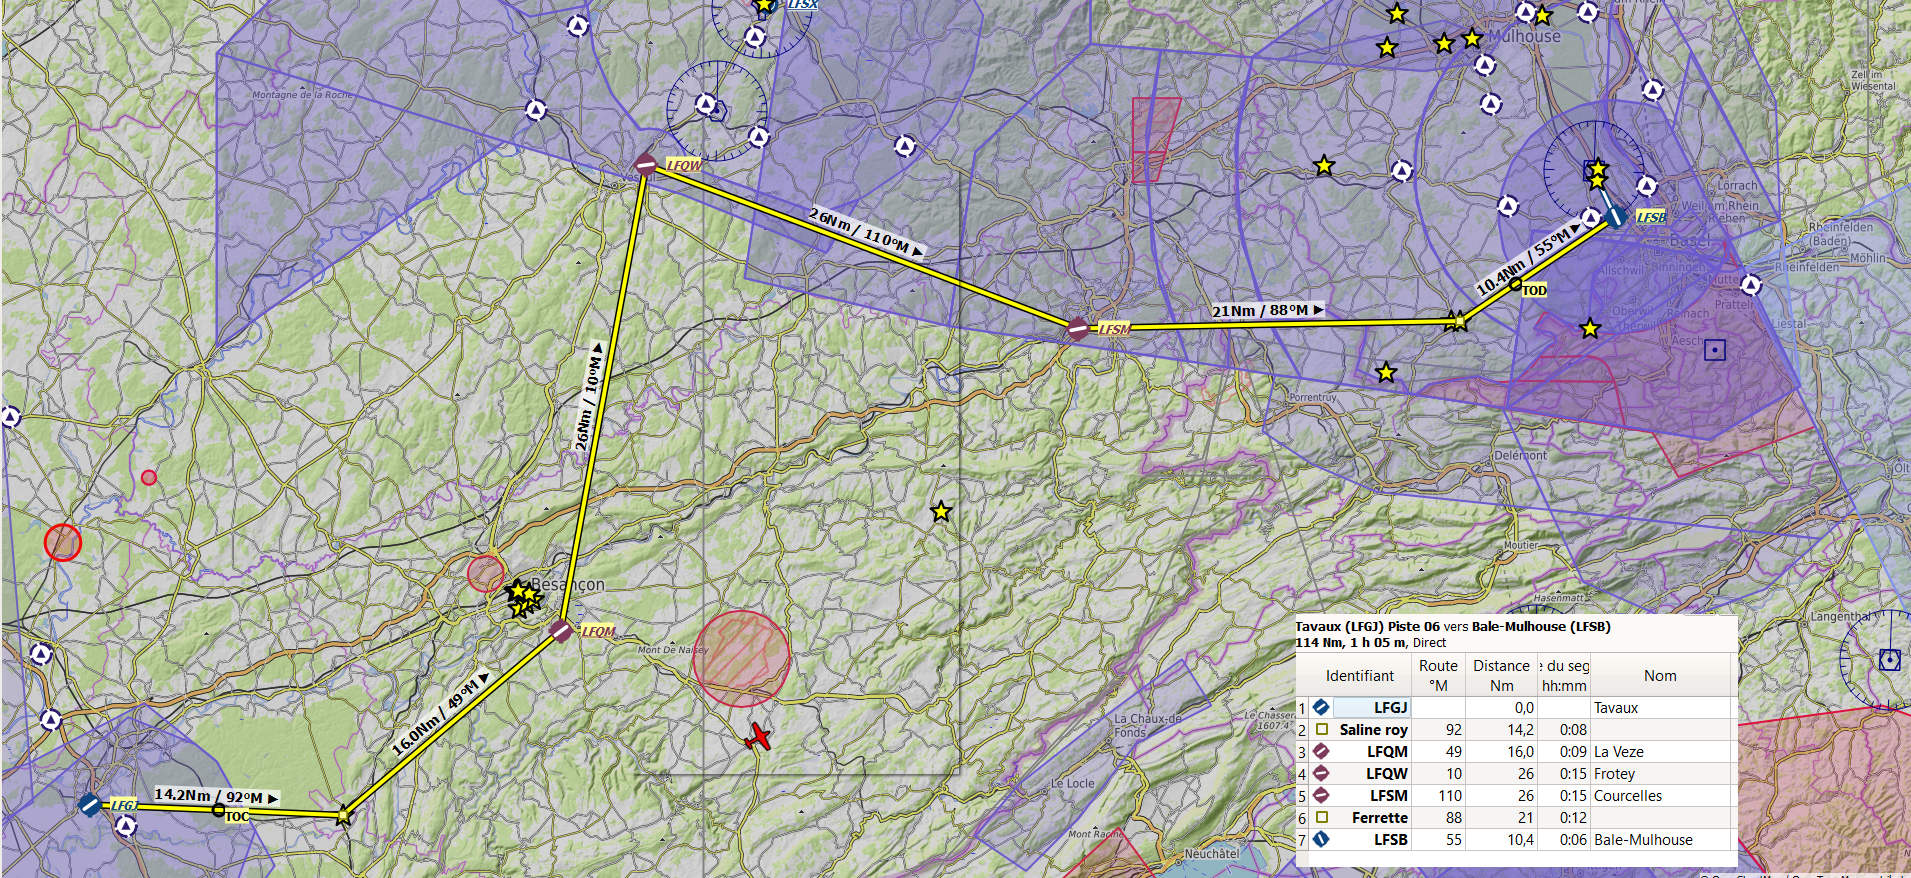Click the Route °M column header
Screen dimensions: 1911x878
[1438, 675]
